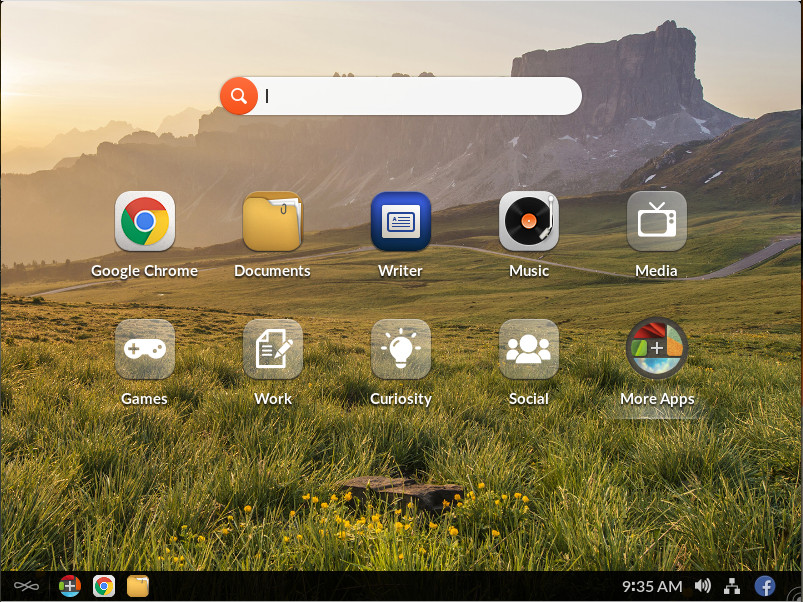Screen dimensions: 803x602
Task: Open the volume control in system tray
Action: tap(703, 586)
